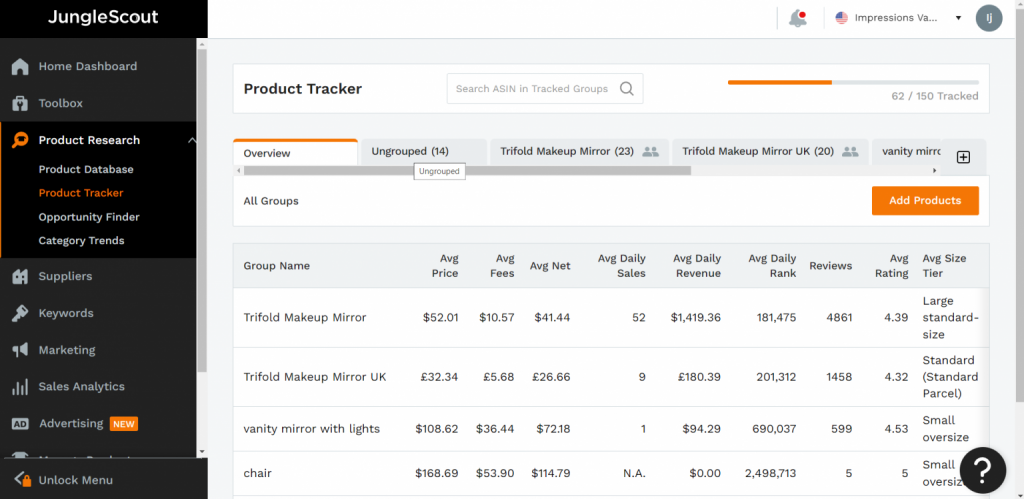Image resolution: width=1024 pixels, height=499 pixels.
Task: Click the $1,419.36 revenue value
Action: [x=696, y=318]
